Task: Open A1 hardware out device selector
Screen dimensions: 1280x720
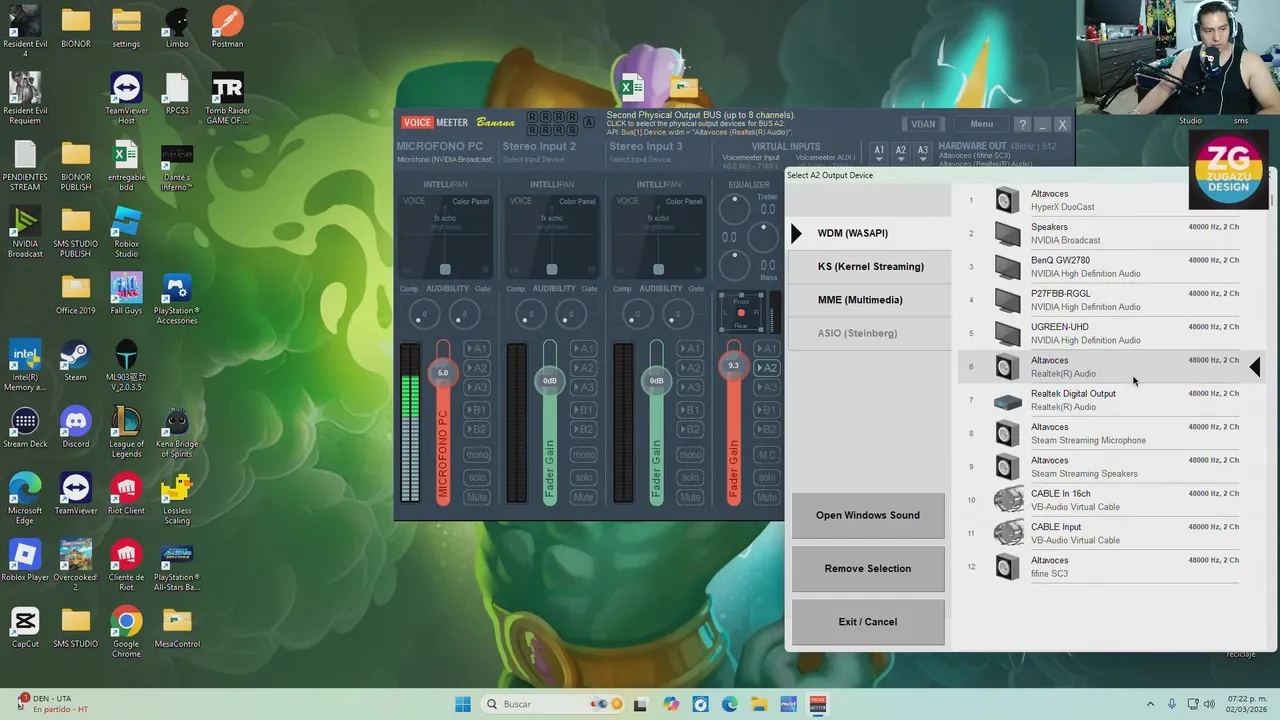Action: pos(879,151)
